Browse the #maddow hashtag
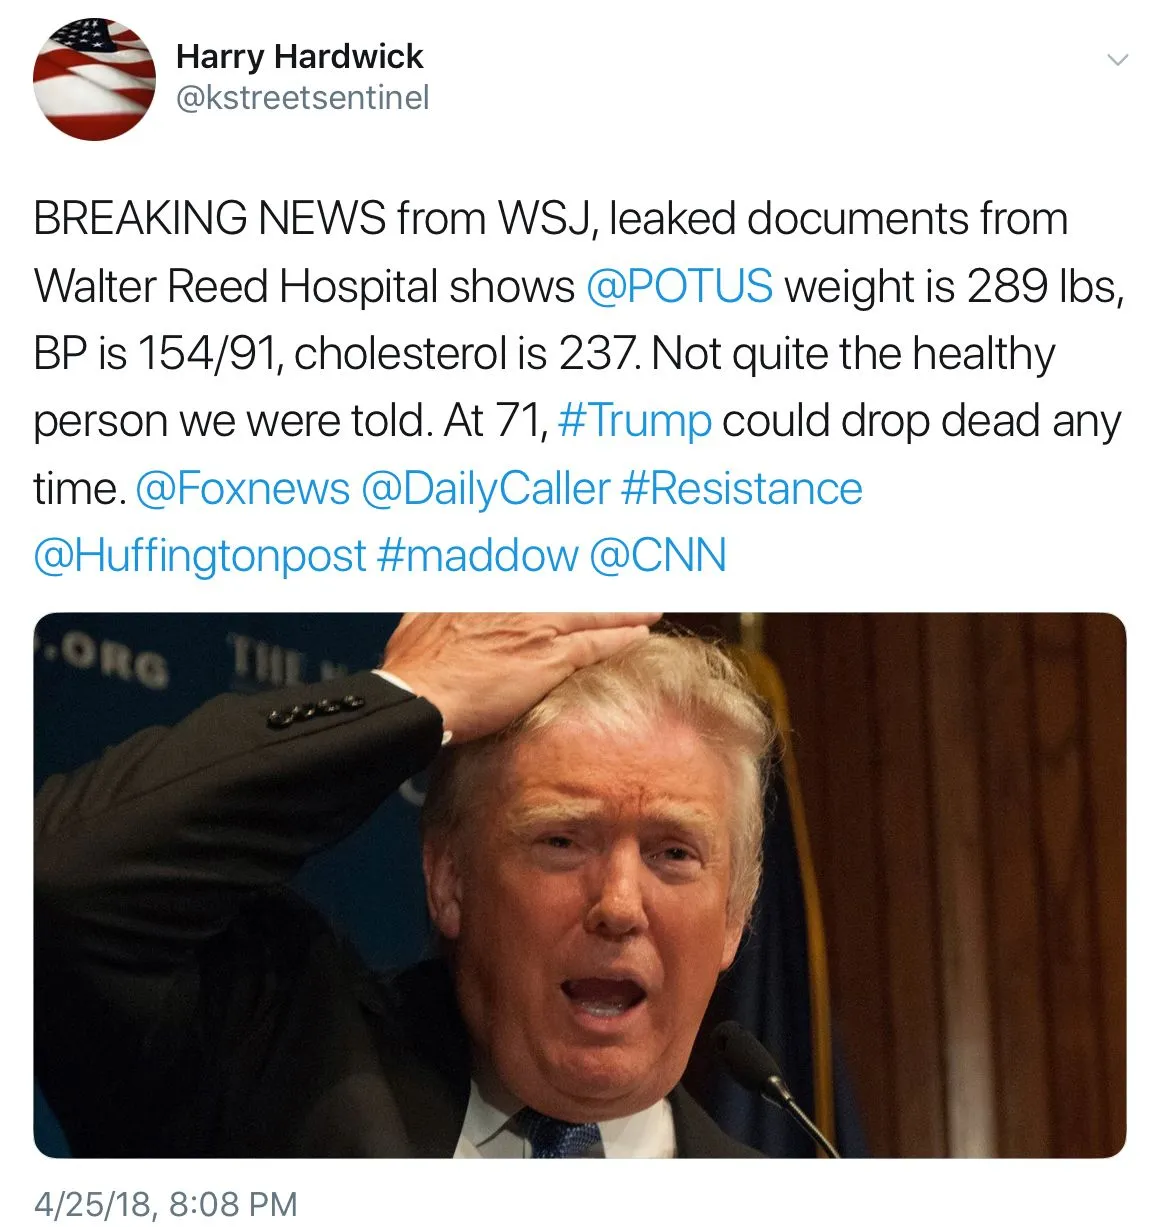This screenshot has height=1227, width=1149. (477, 556)
